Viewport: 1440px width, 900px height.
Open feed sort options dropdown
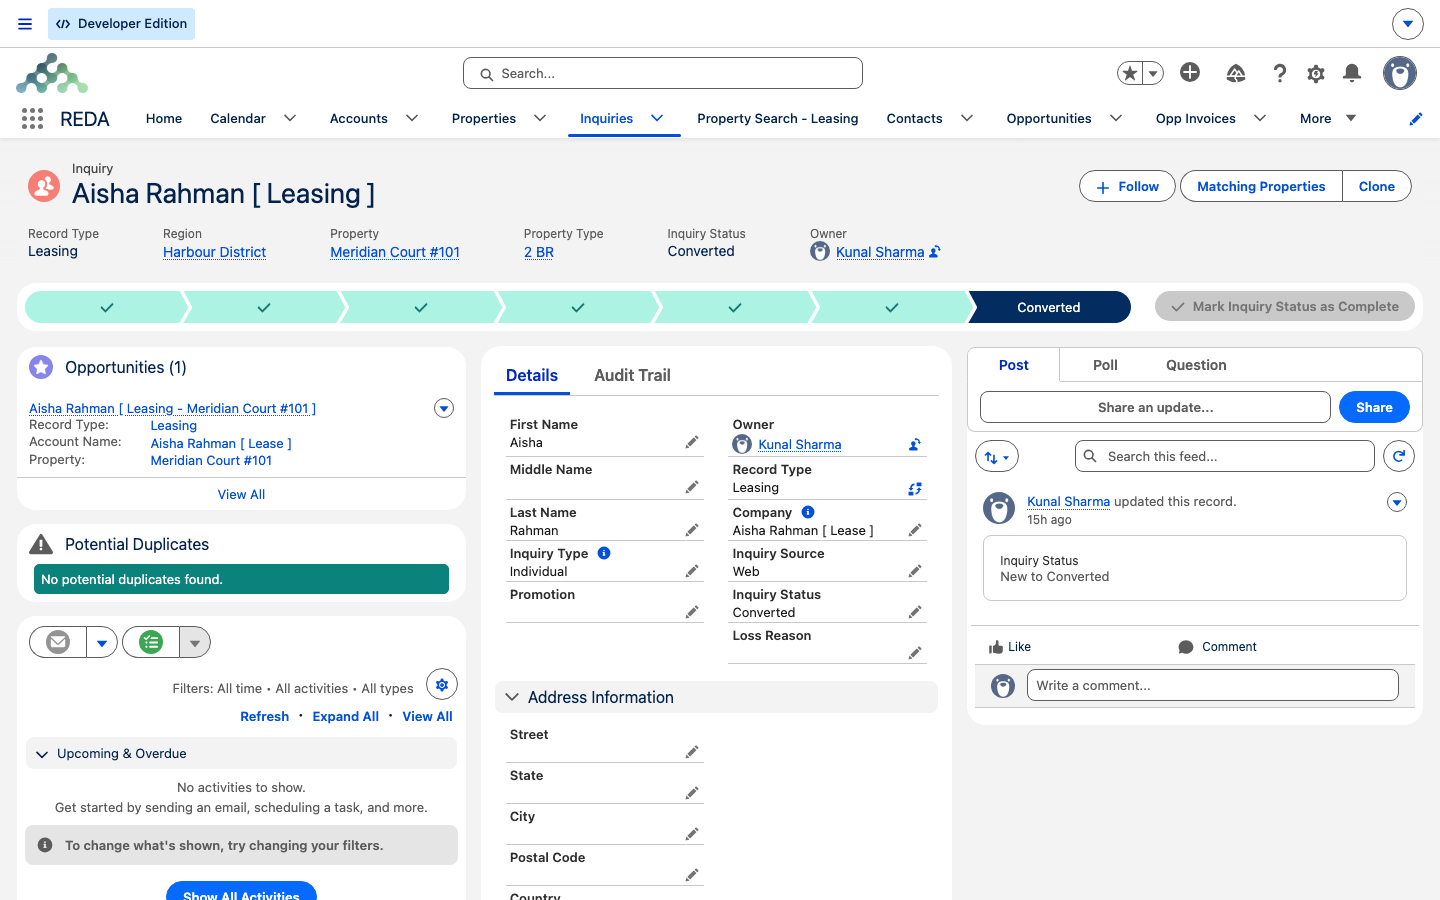997,457
